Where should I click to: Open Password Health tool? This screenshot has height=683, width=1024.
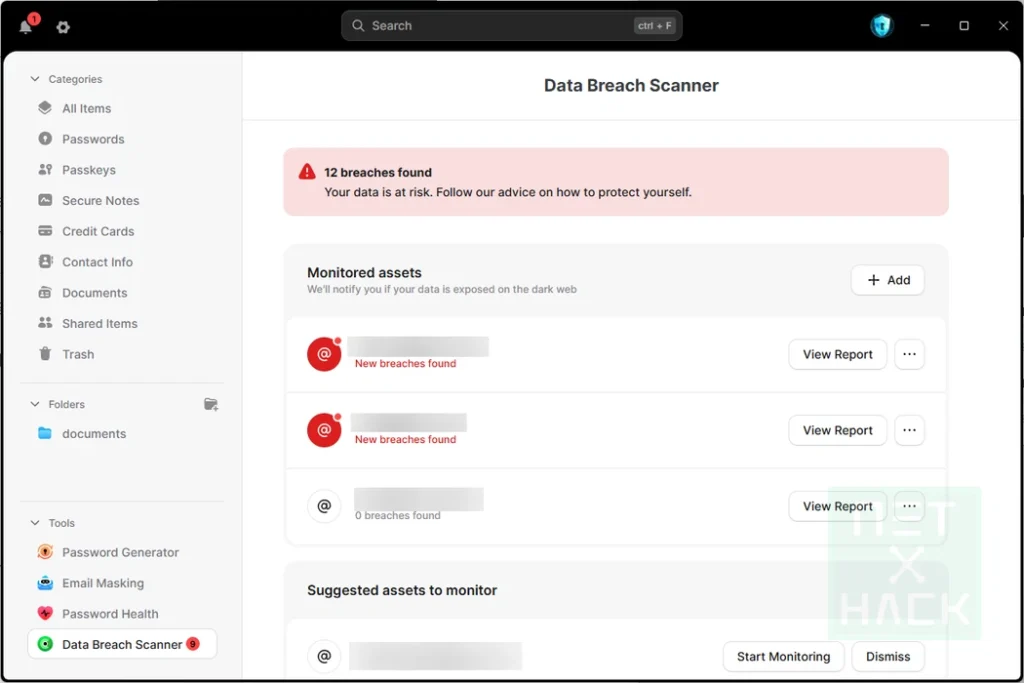[x=110, y=614]
